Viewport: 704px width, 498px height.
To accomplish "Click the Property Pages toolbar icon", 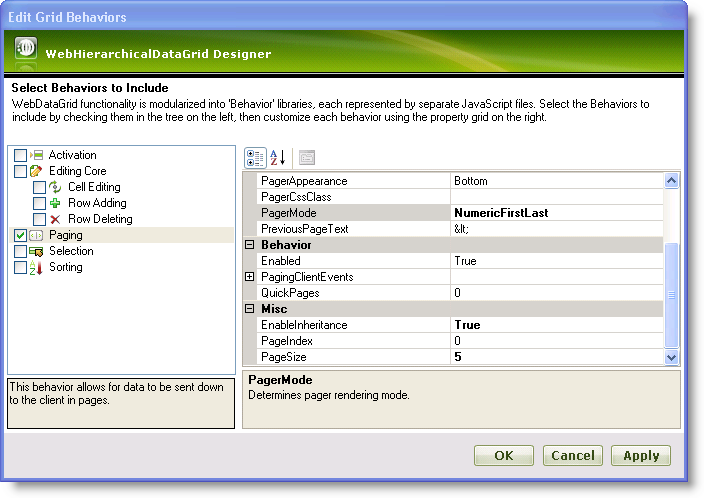I will (307, 158).
